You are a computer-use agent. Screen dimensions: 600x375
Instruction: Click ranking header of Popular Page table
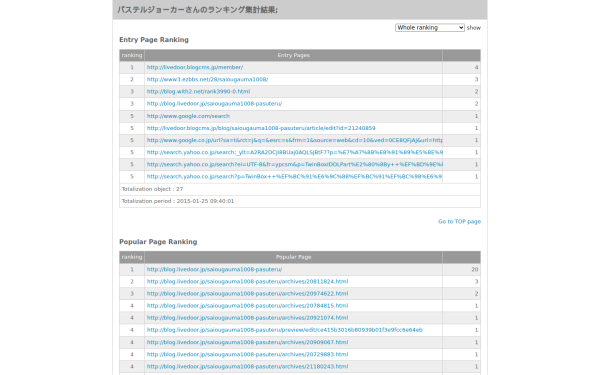(132, 257)
